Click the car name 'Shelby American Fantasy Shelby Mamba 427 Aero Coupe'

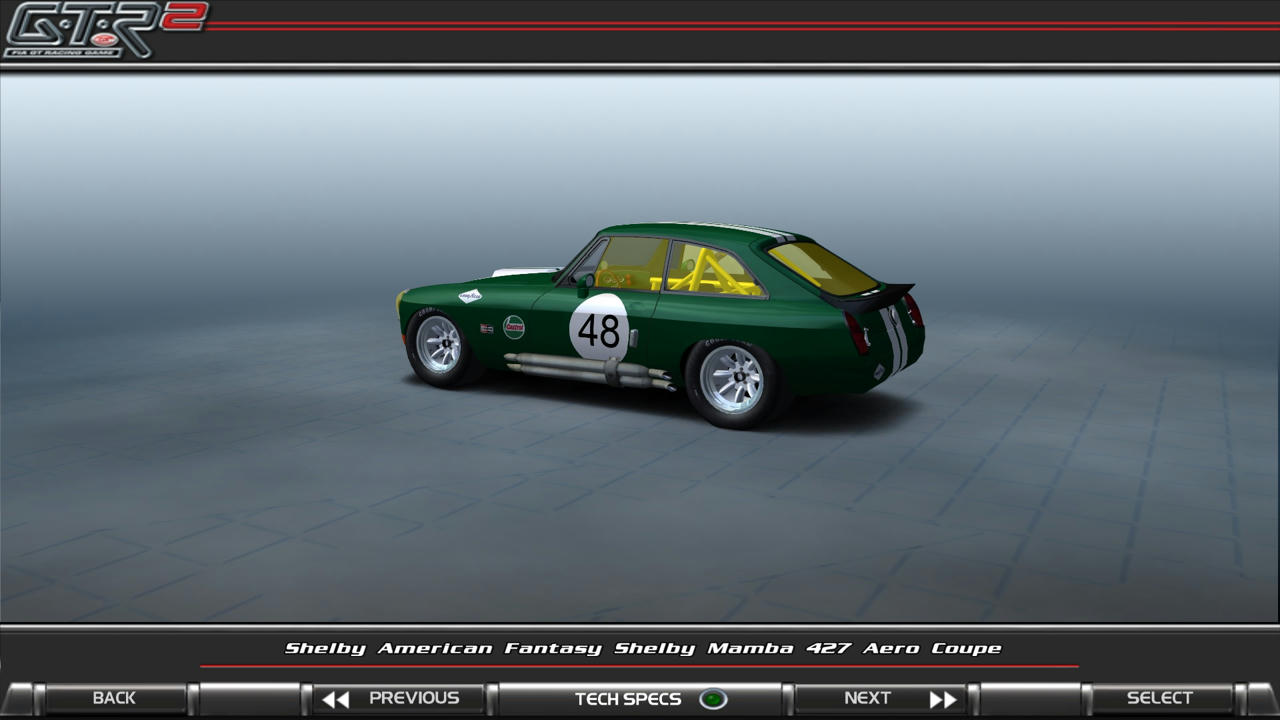[643, 648]
